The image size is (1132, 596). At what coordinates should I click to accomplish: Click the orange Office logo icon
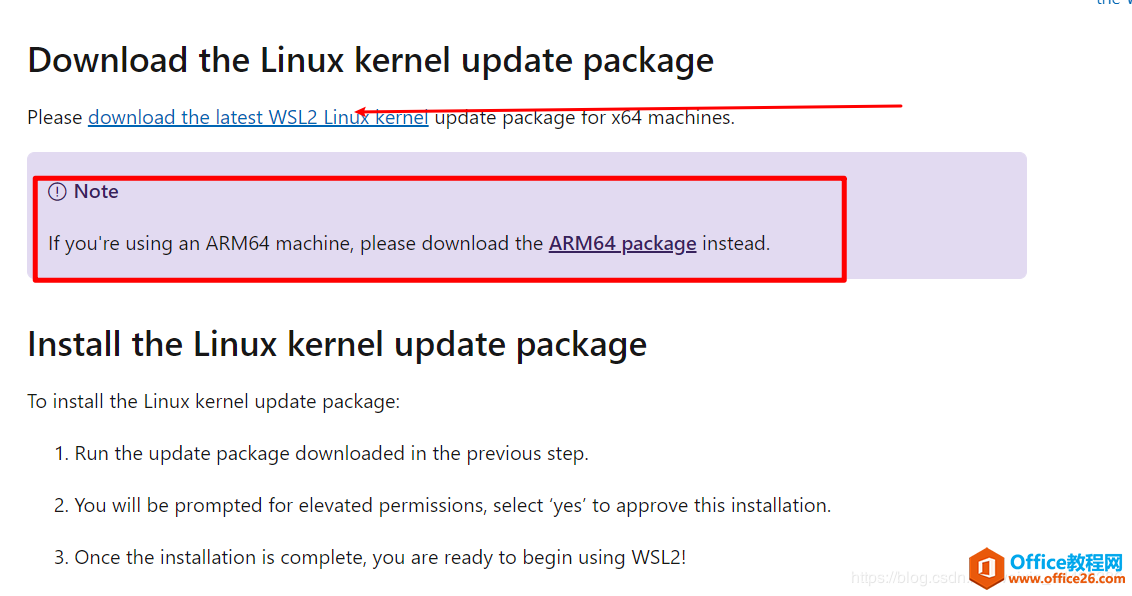986,569
